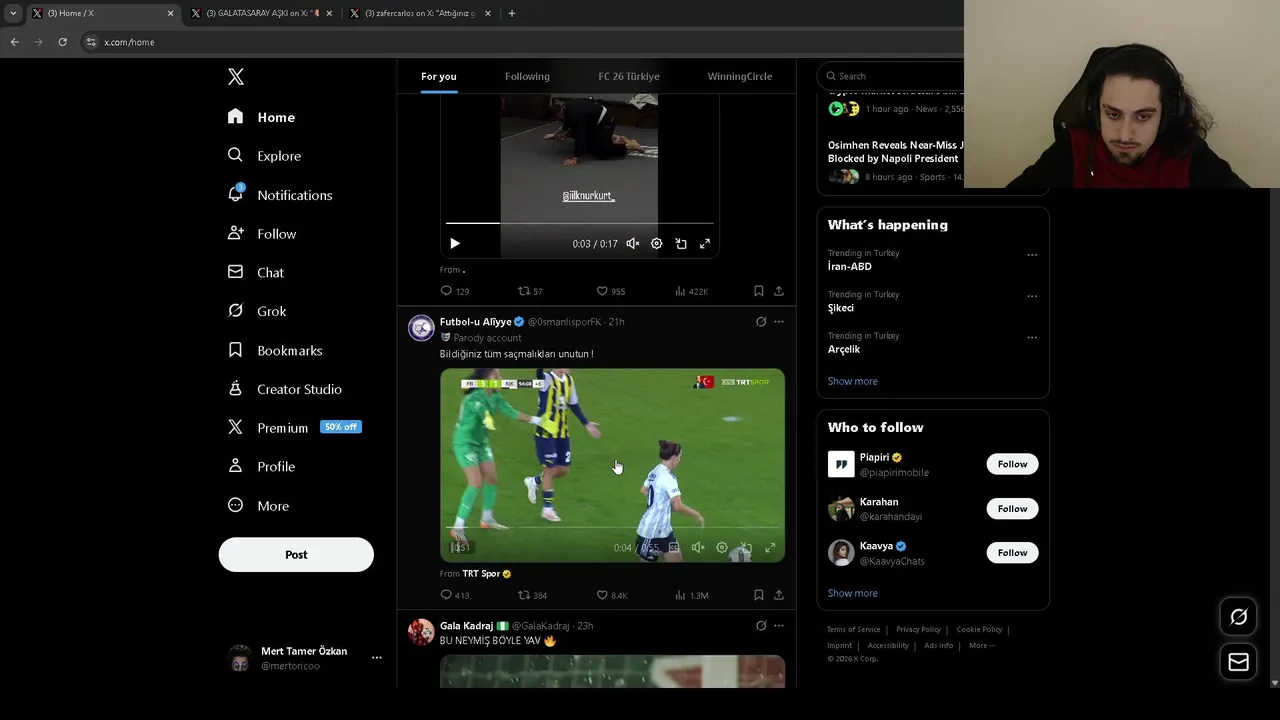Open the Futbol-u Aliyye account name
Screen dimensions: 1280x720
click(x=475, y=322)
